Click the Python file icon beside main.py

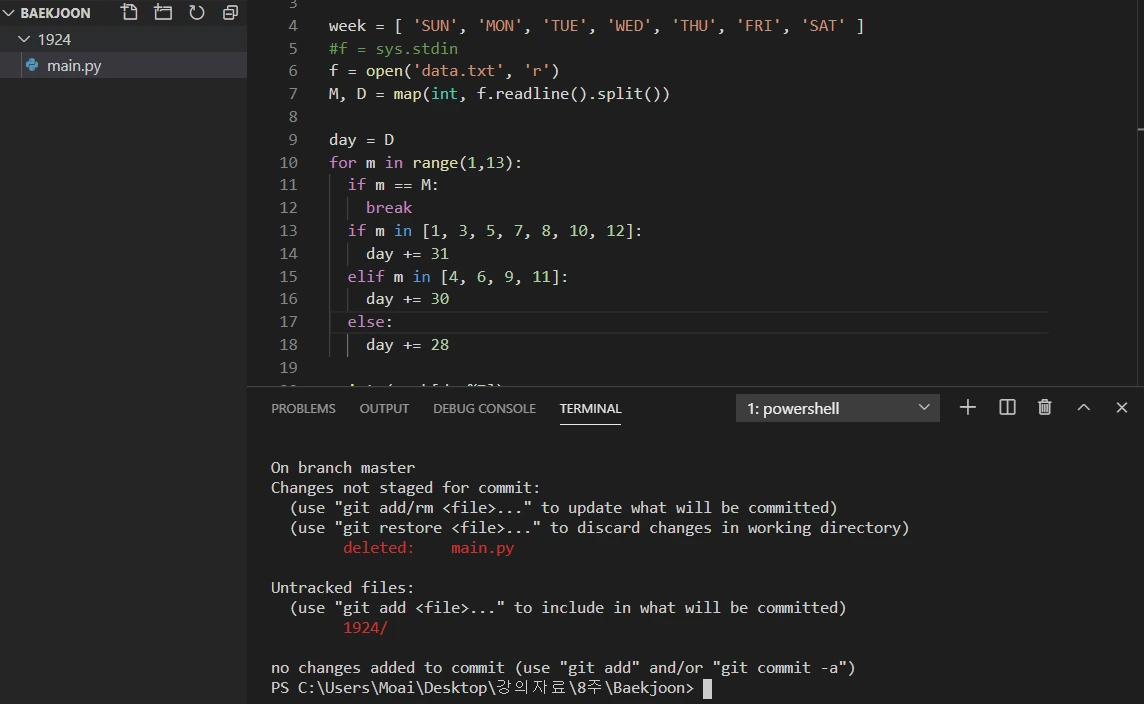(31, 66)
